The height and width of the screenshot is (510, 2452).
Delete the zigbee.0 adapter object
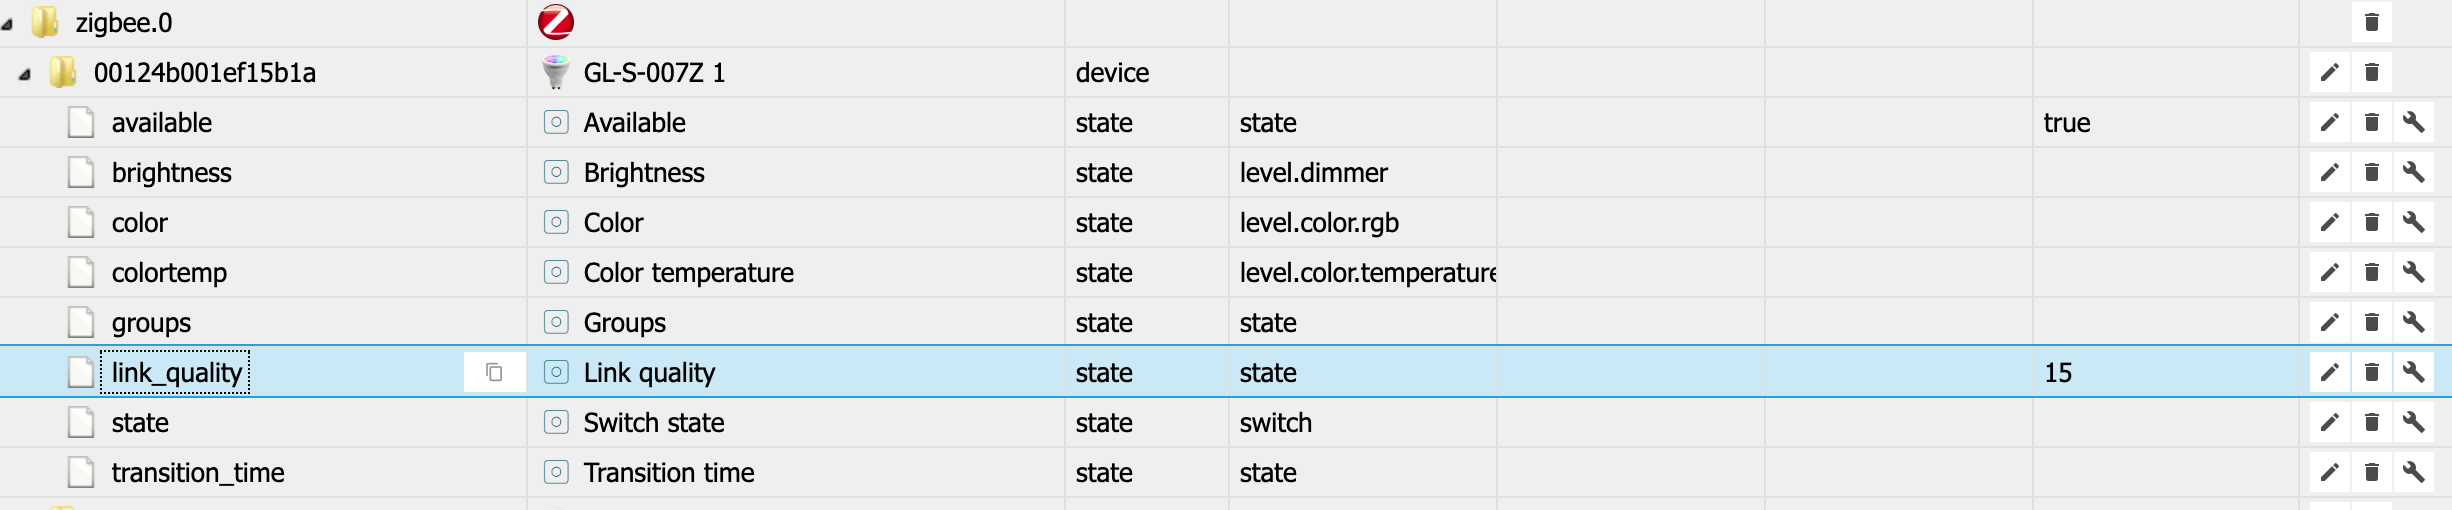2371,22
